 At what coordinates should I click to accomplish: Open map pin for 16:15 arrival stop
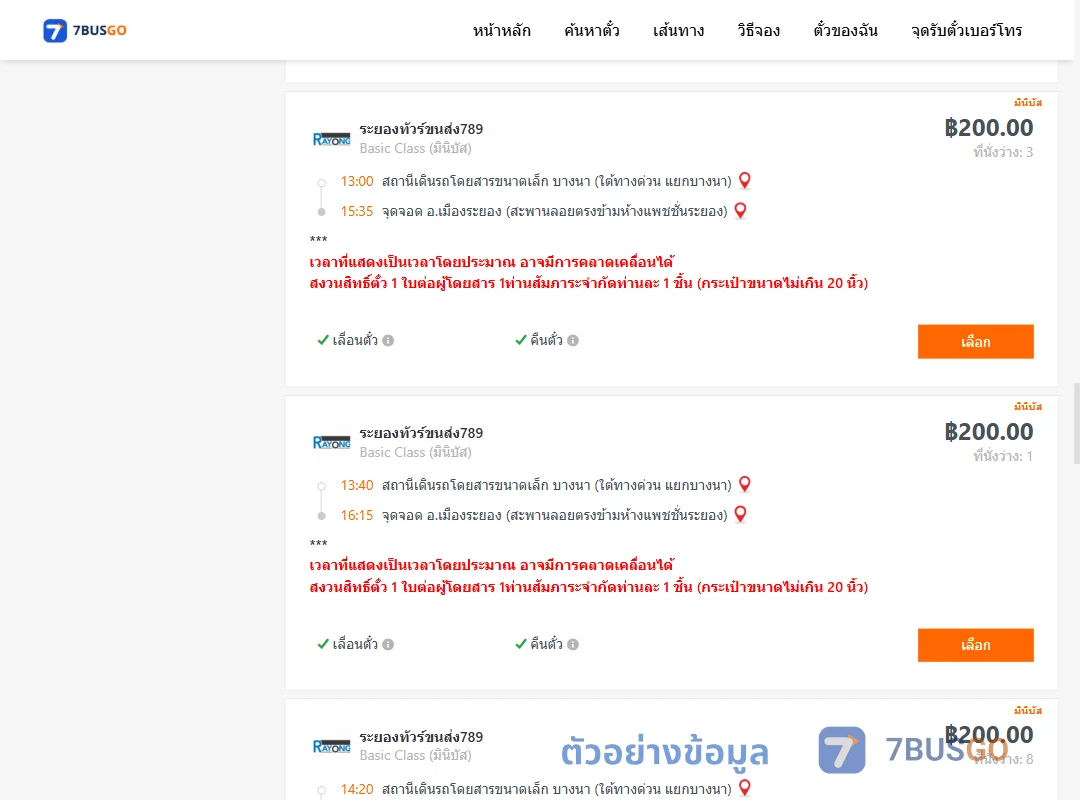(x=740, y=514)
